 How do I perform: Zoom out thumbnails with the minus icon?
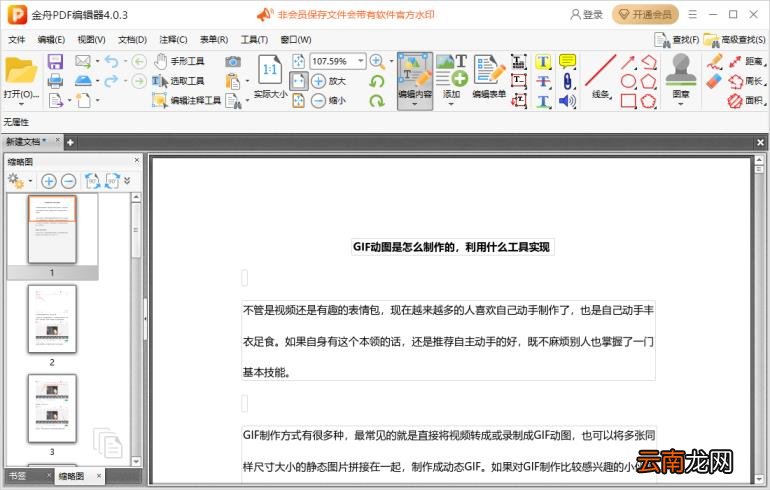pos(68,181)
